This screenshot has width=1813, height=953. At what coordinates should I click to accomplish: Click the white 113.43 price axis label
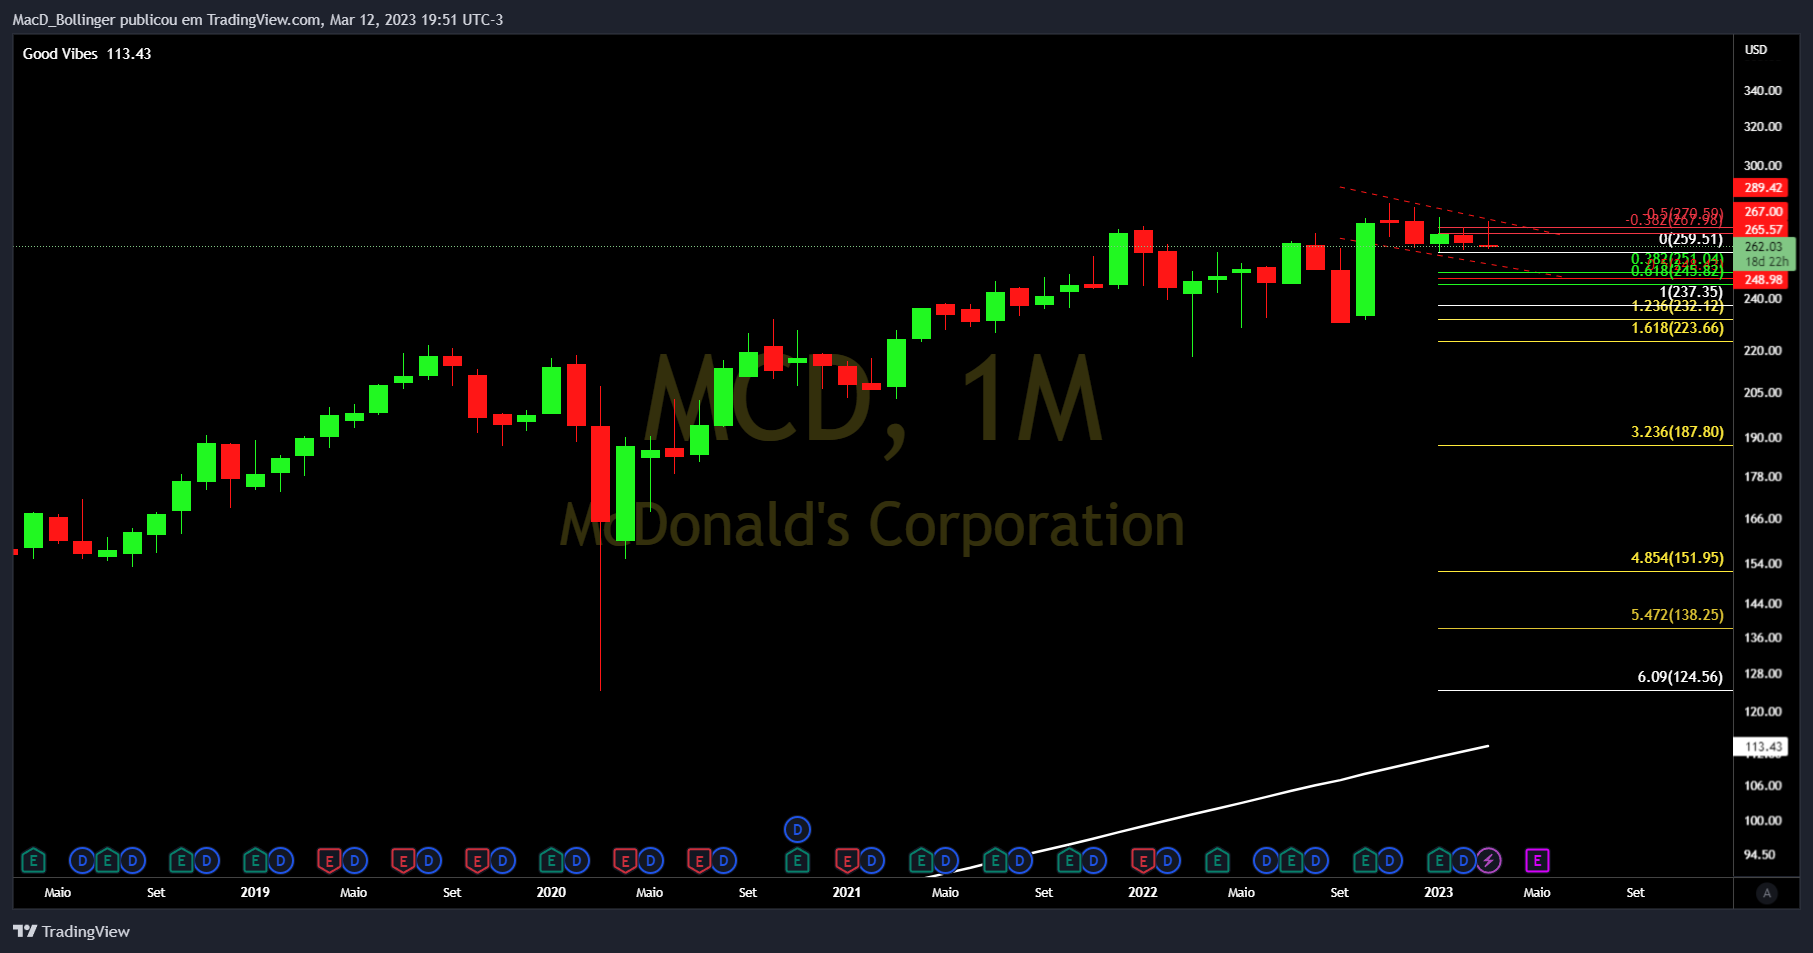1762,747
